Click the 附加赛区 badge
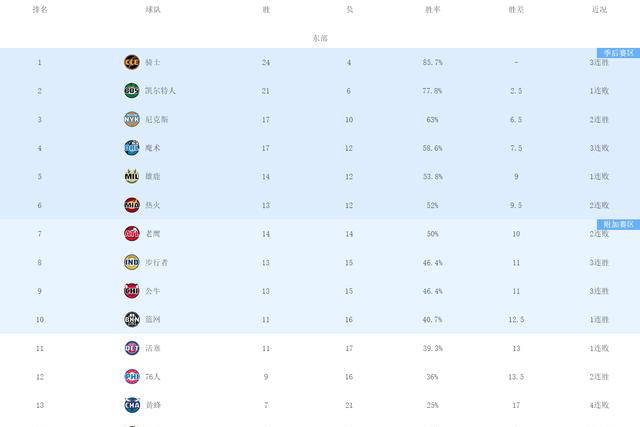 [618, 224]
